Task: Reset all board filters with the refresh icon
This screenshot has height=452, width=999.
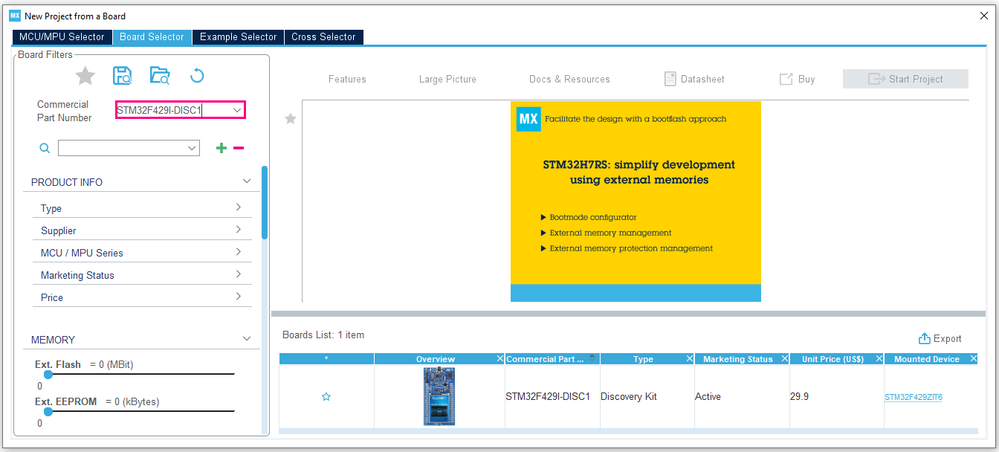Action: point(197,76)
